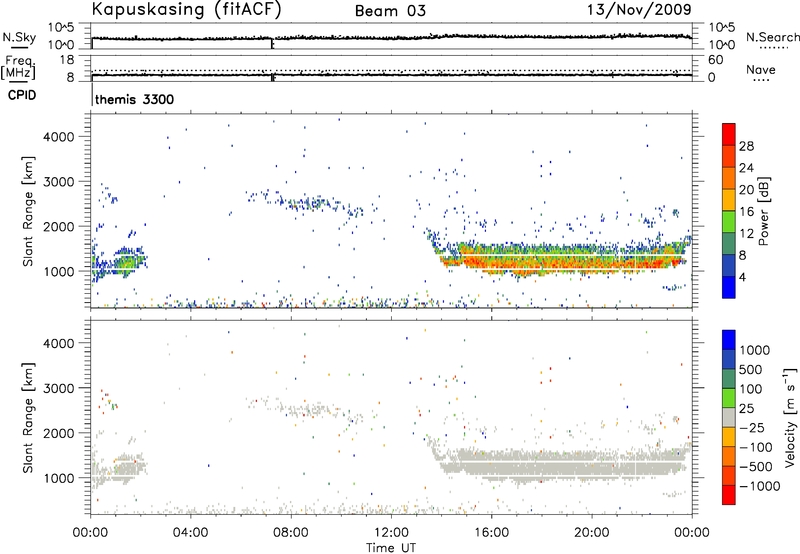The width and height of the screenshot is (800, 554).
Task: Click the blue top of velocity colorbar
Action: tap(729, 340)
